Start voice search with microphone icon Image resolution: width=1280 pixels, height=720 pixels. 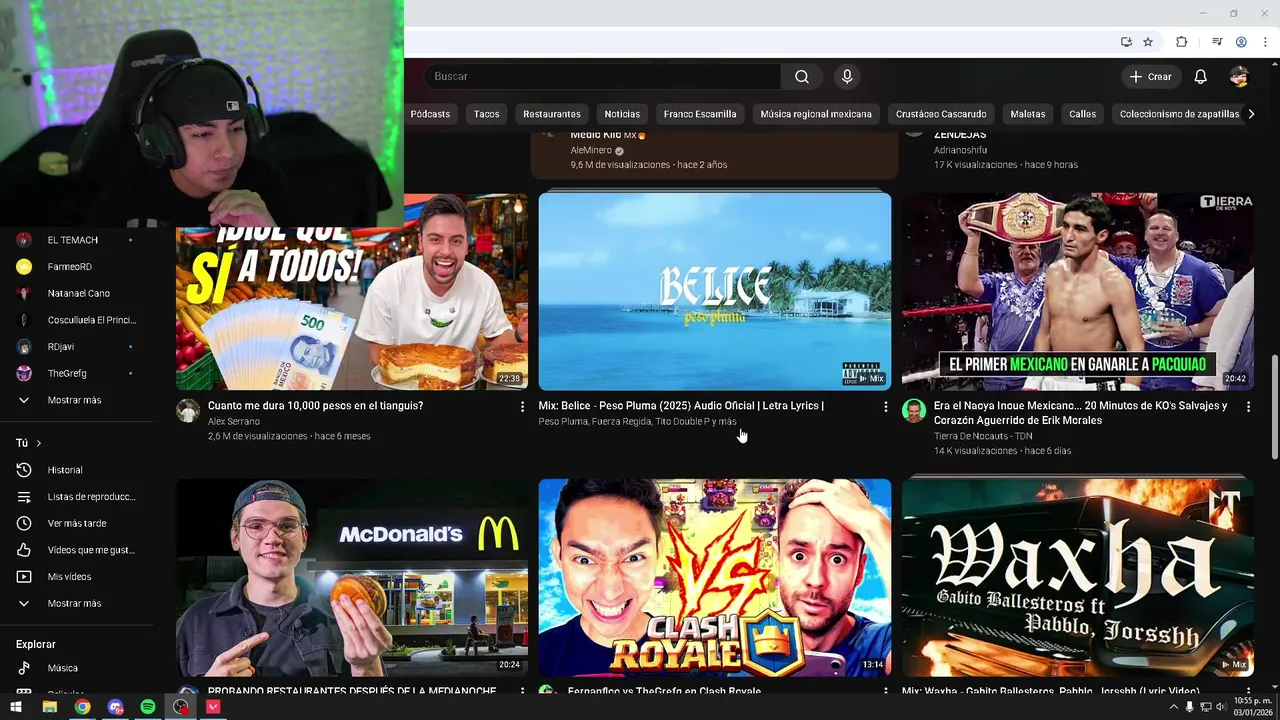pyautogui.click(x=847, y=77)
